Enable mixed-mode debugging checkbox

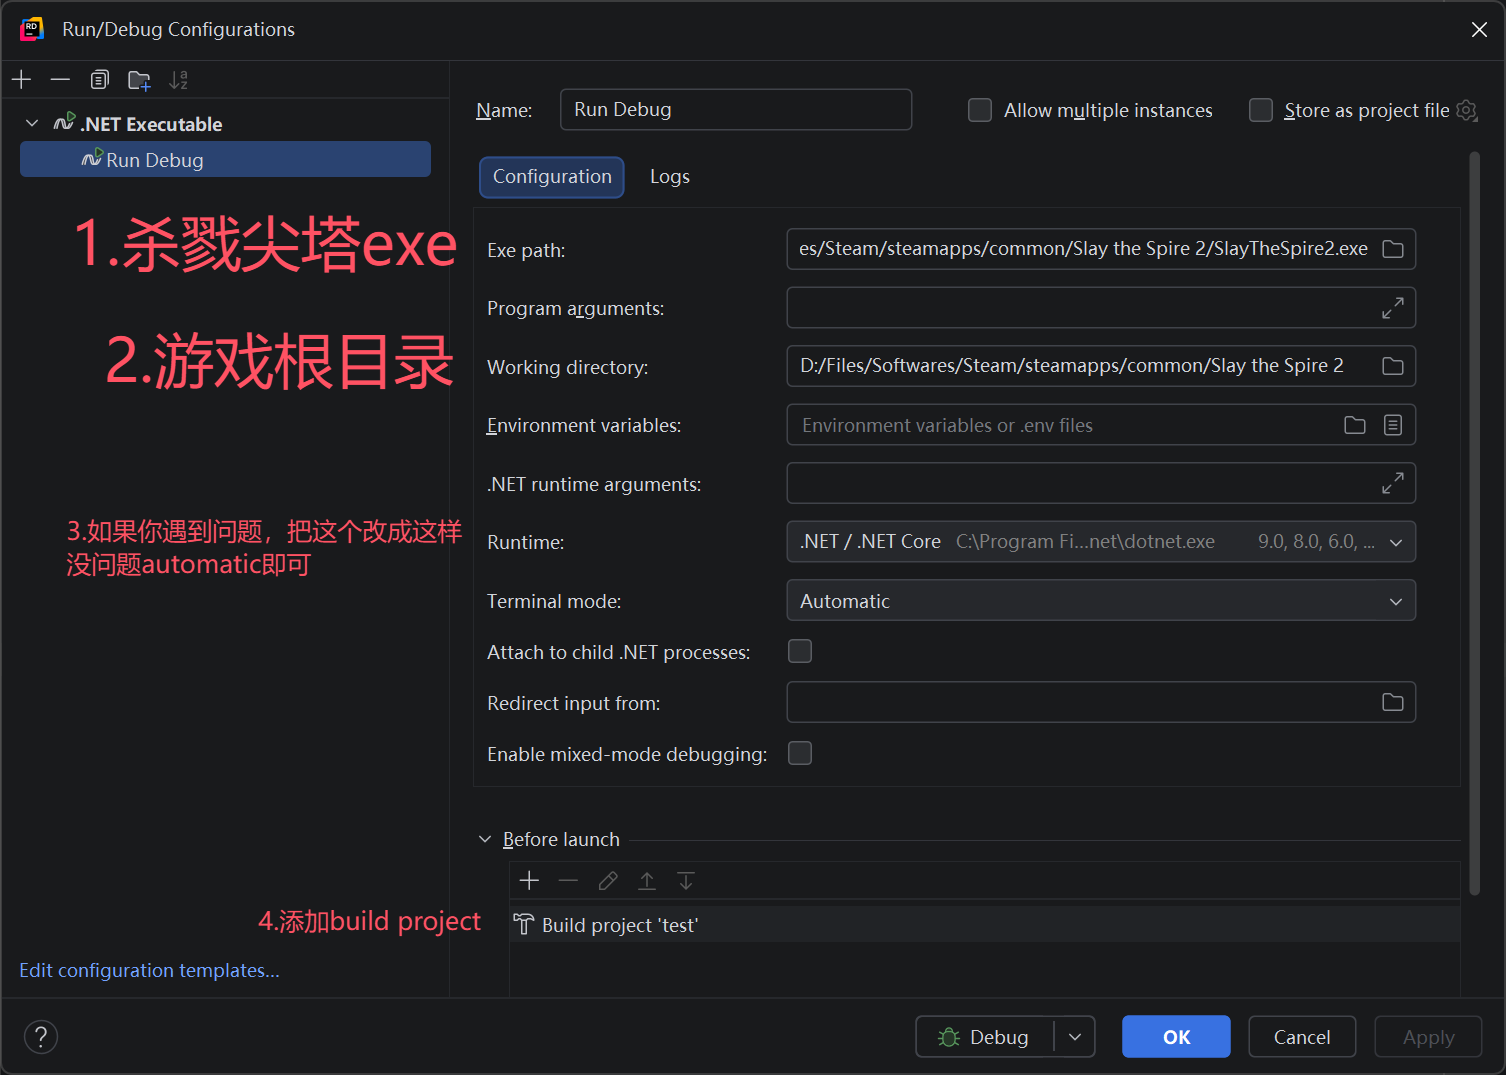[800, 753]
